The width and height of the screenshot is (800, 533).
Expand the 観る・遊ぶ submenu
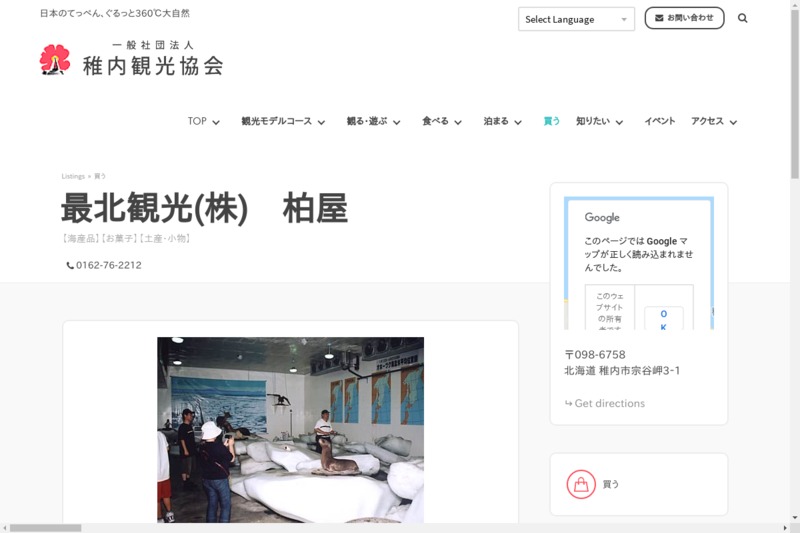396,122
